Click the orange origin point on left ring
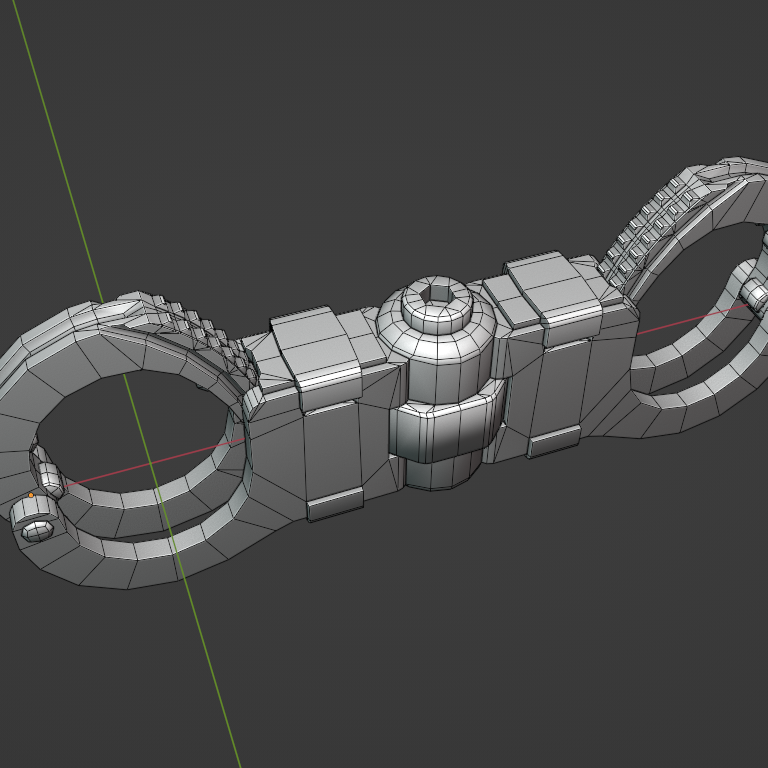 (x=31, y=495)
